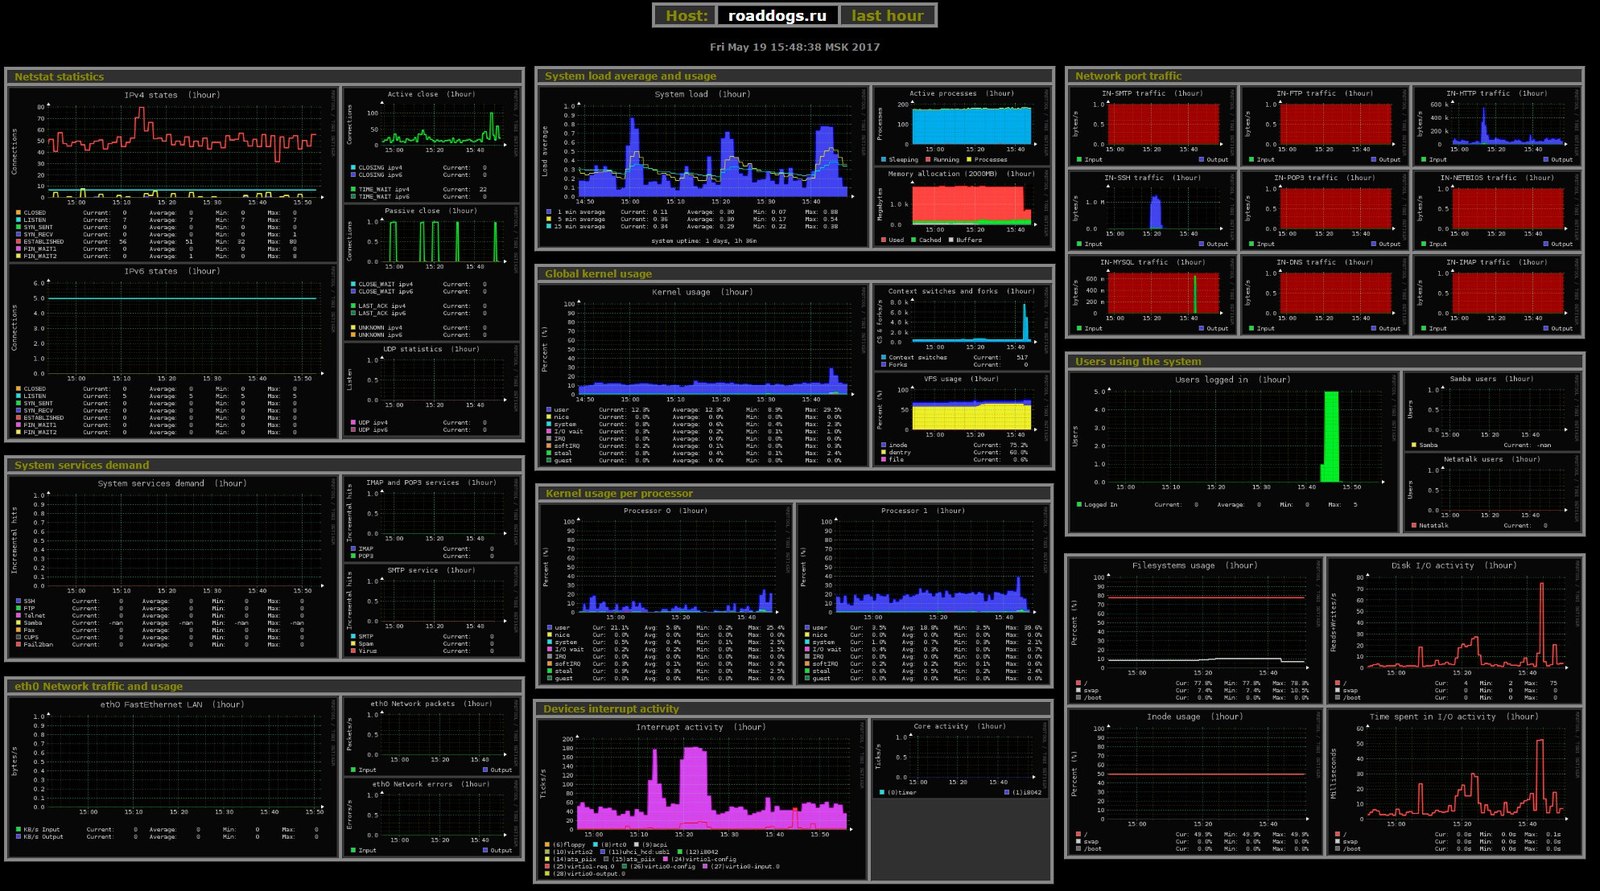This screenshot has width=1600, height=891.
Task: Open the Processor 0 usage graph
Action: point(666,594)
